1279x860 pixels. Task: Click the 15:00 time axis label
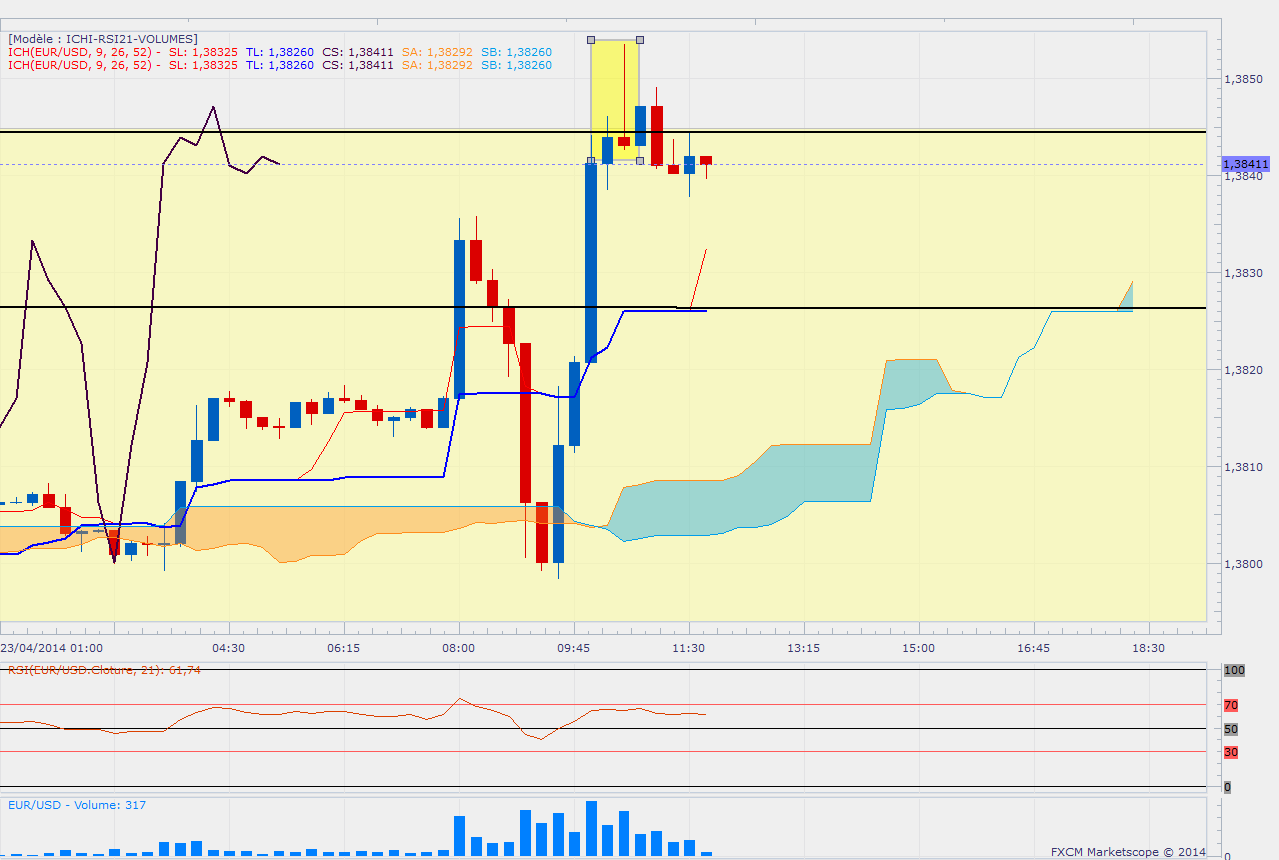918,648
